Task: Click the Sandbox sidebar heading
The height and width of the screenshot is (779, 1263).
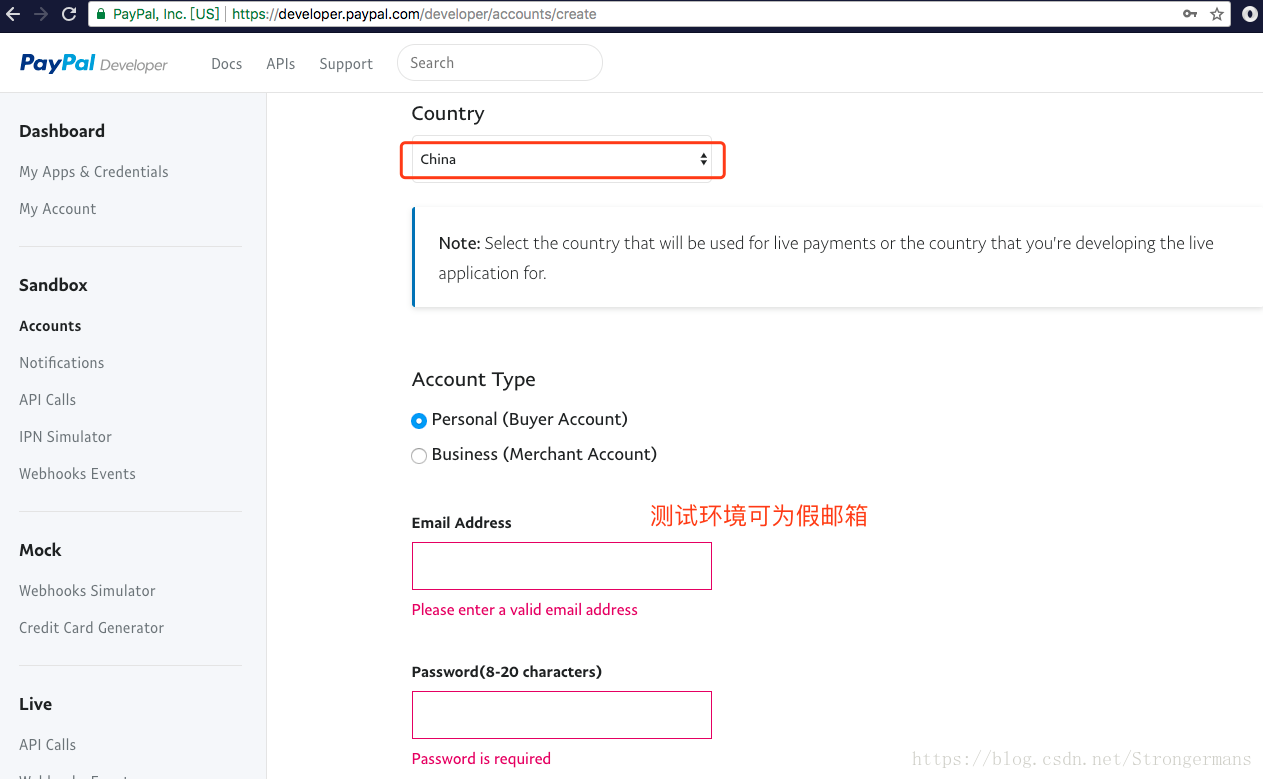Action: click(53, 285)
